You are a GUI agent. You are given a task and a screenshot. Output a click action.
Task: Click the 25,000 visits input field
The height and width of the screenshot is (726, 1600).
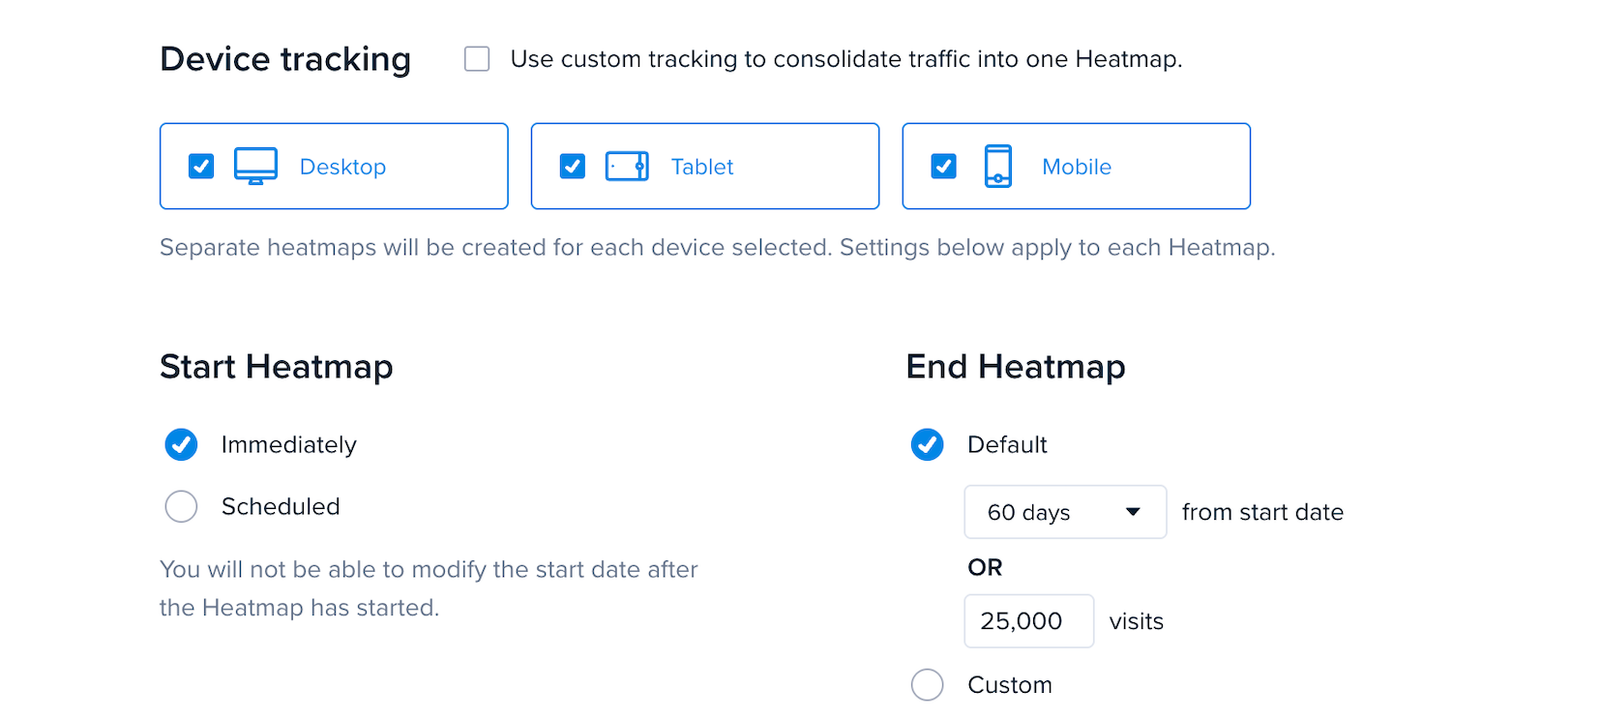(x=1029, y=621)
